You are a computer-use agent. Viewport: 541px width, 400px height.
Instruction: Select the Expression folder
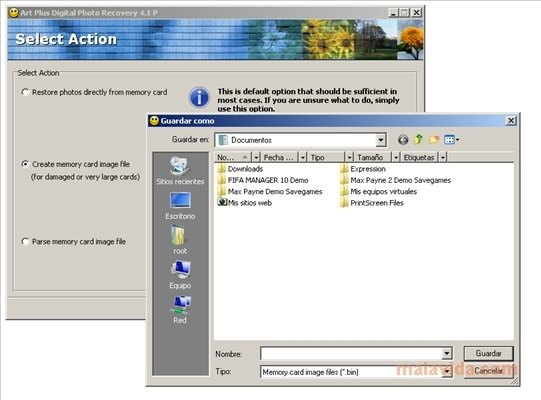click(363, 169)
